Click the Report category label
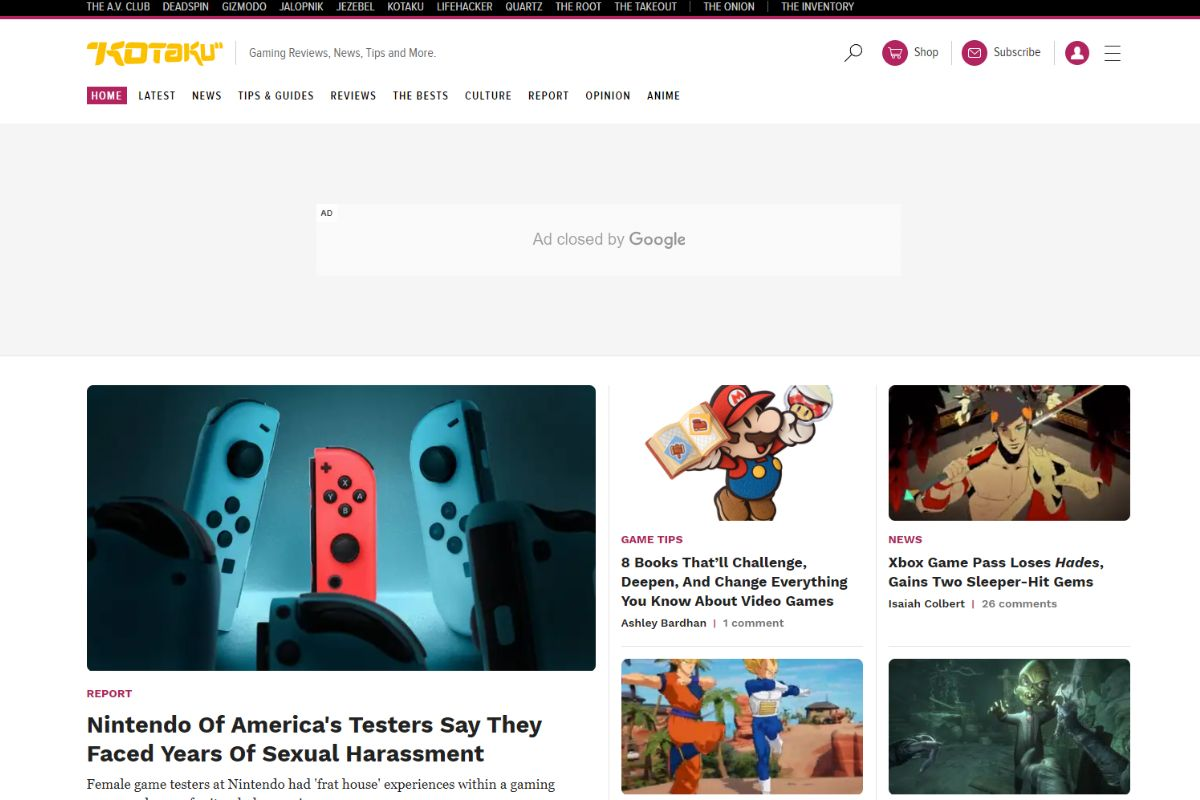 coord(110,693)
